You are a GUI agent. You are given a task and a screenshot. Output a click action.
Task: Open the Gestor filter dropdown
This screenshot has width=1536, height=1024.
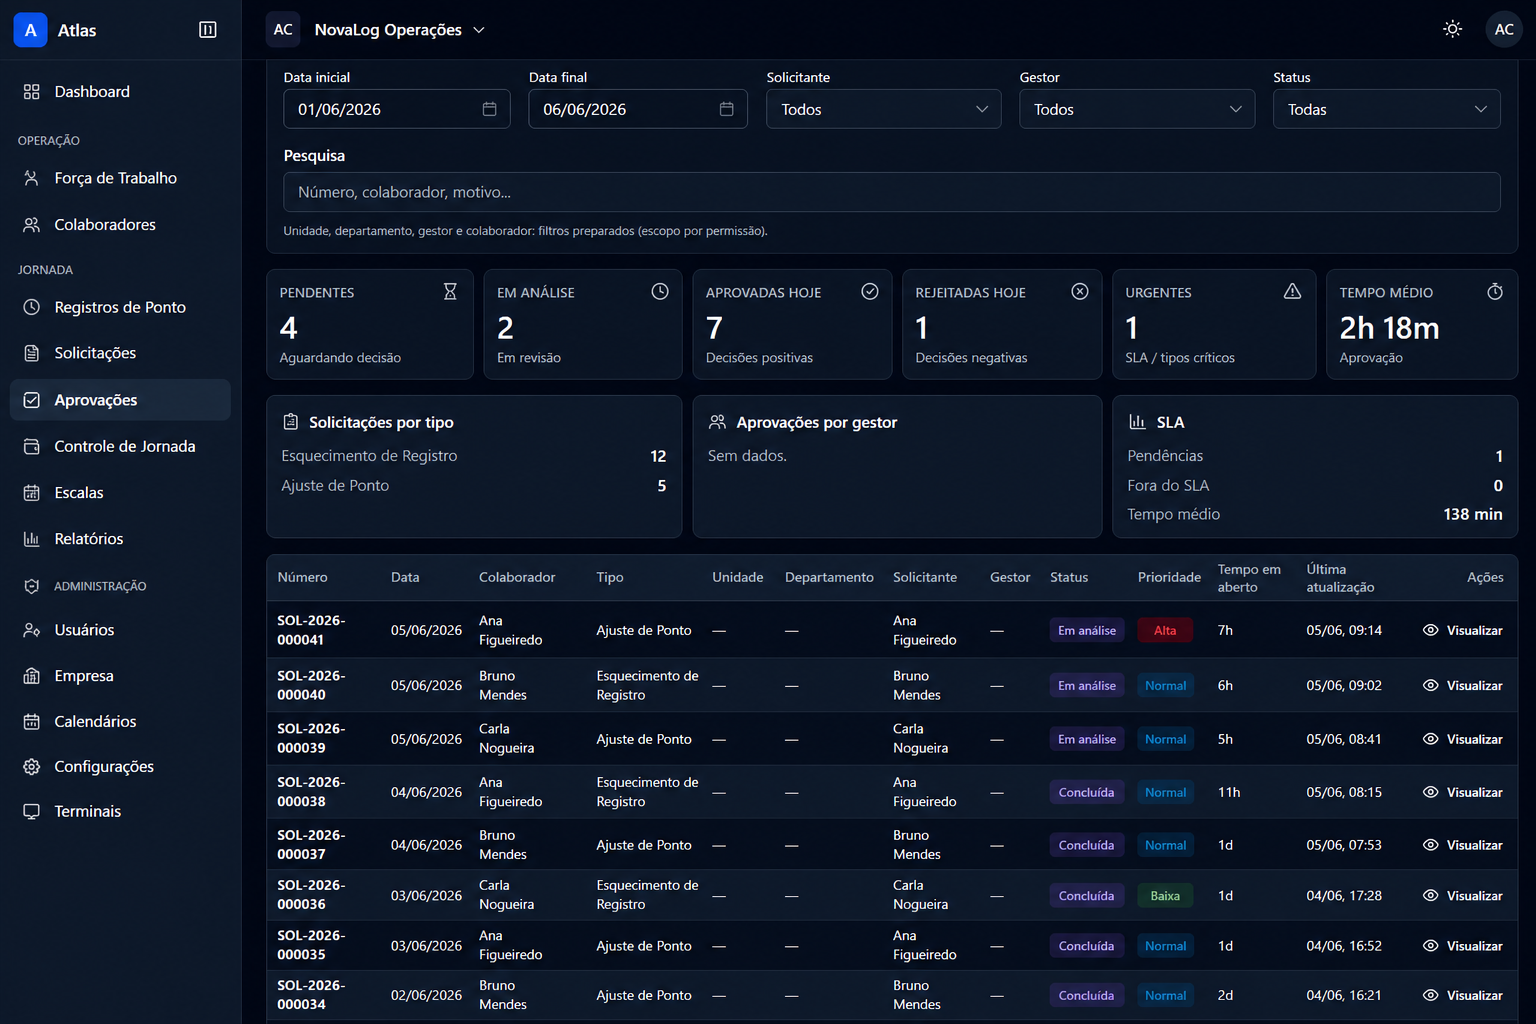[x=1137, y=109]
